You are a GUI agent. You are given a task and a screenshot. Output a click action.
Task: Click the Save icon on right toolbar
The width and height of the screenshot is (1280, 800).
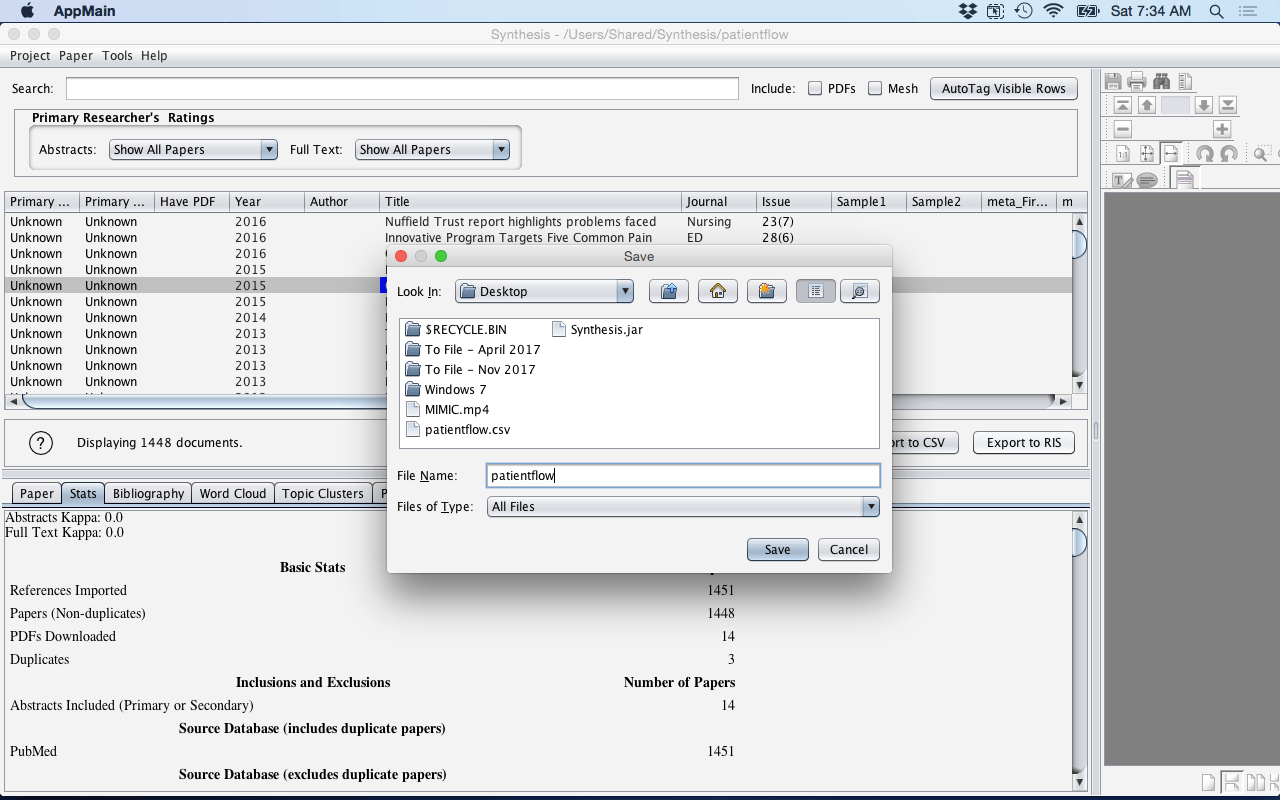[x=1113, y=80]
